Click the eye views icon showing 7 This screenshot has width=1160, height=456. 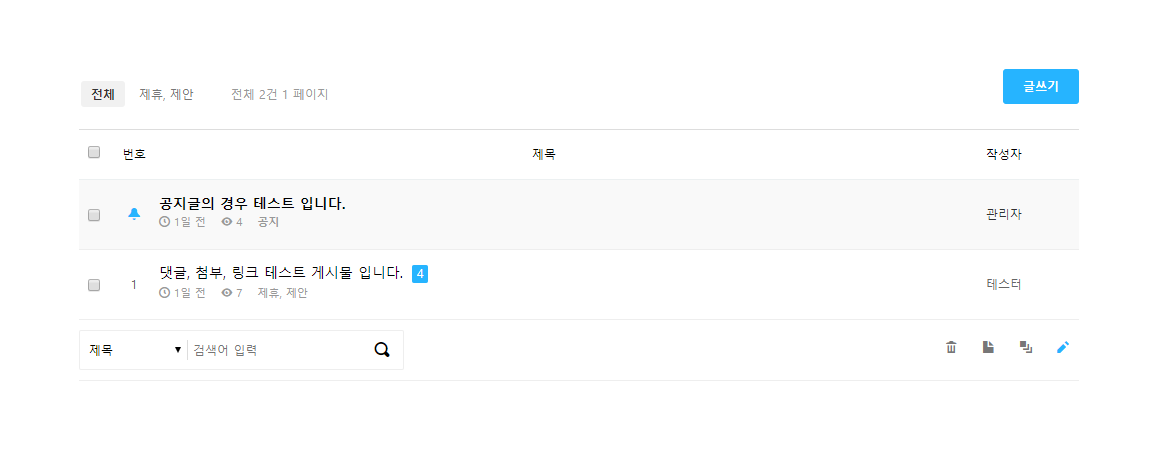coord(227,293)
